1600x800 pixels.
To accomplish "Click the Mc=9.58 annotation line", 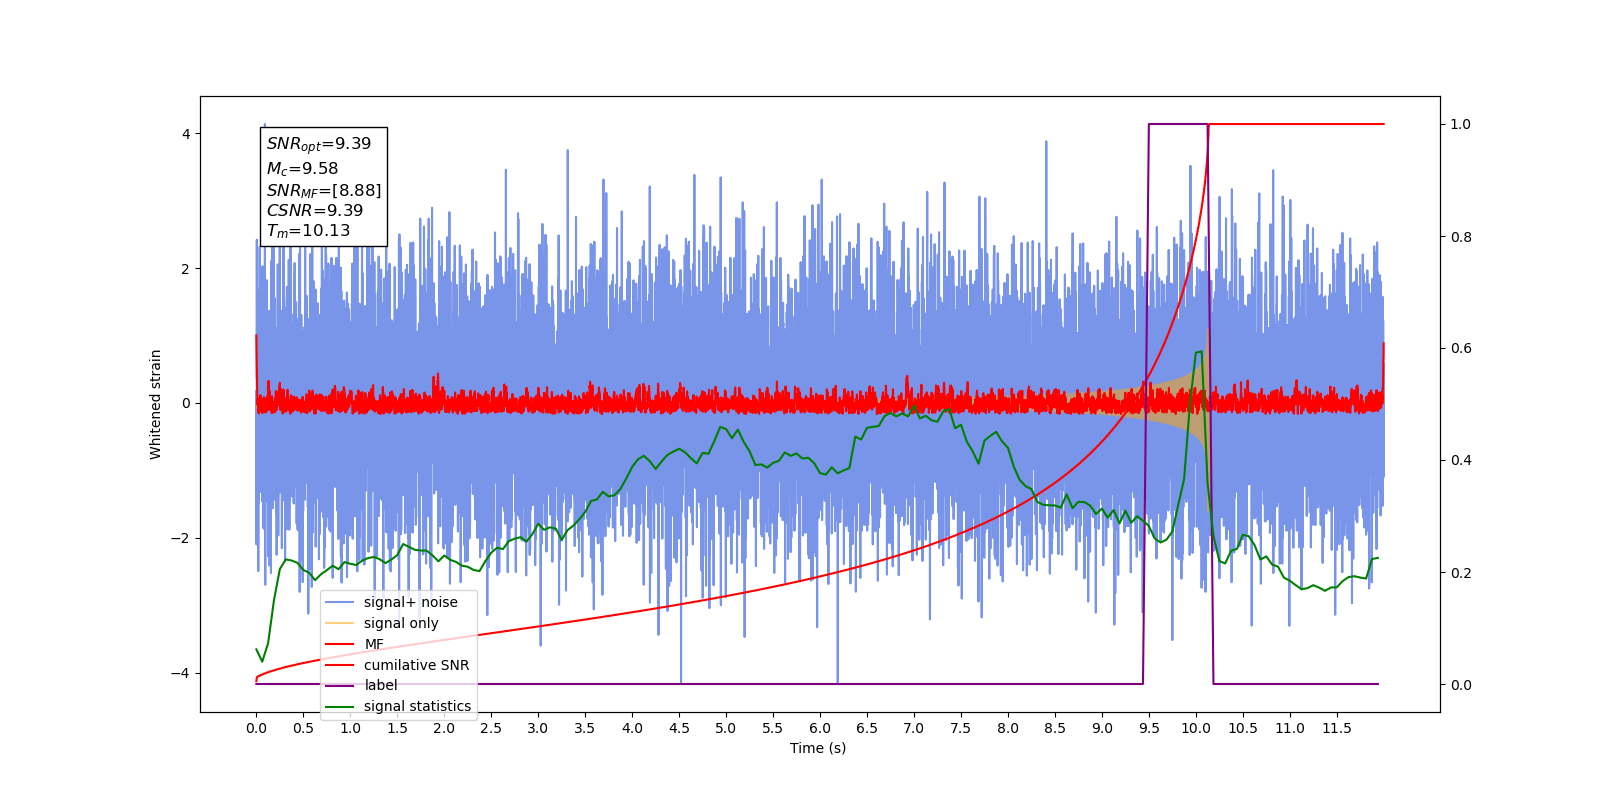I will tap(302, 168).
